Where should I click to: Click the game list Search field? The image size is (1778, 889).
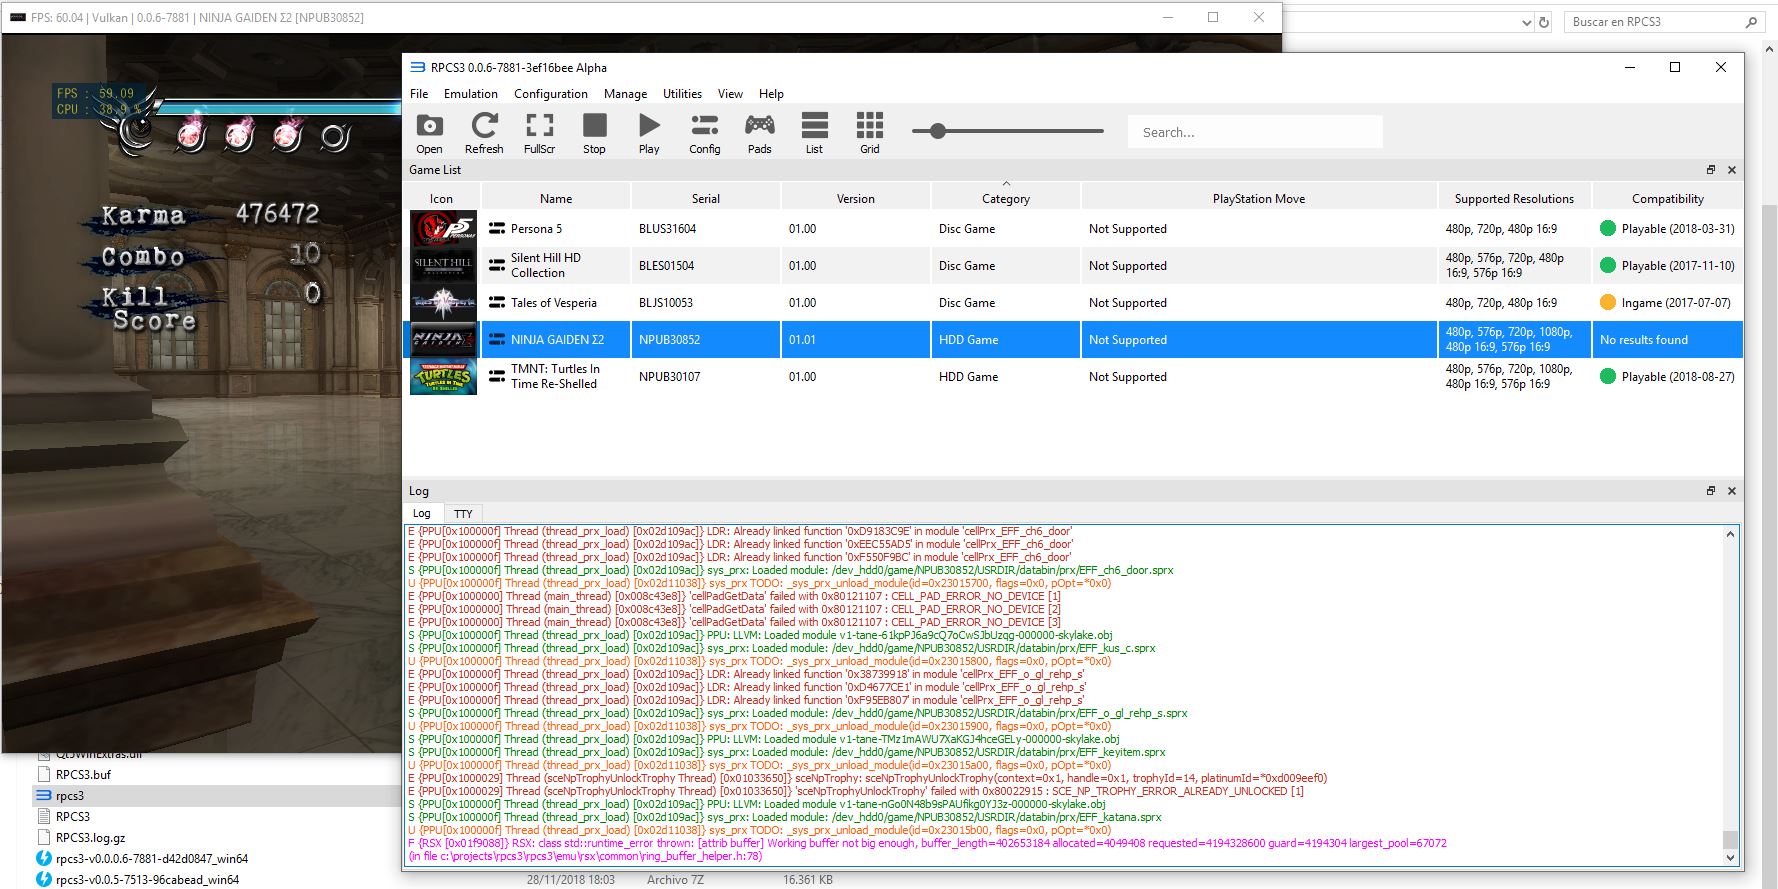(1255, 132)
